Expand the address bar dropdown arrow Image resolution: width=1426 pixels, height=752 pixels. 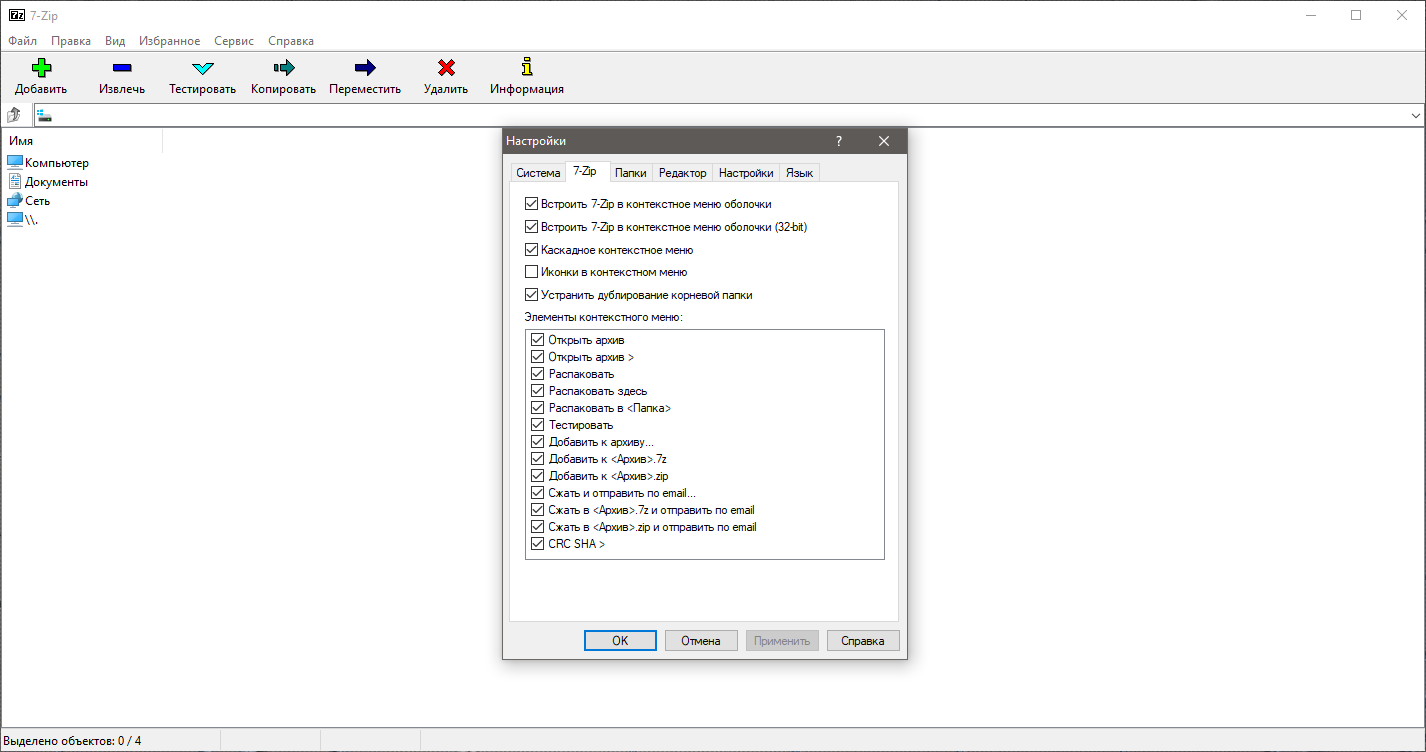pos(1415,115)
